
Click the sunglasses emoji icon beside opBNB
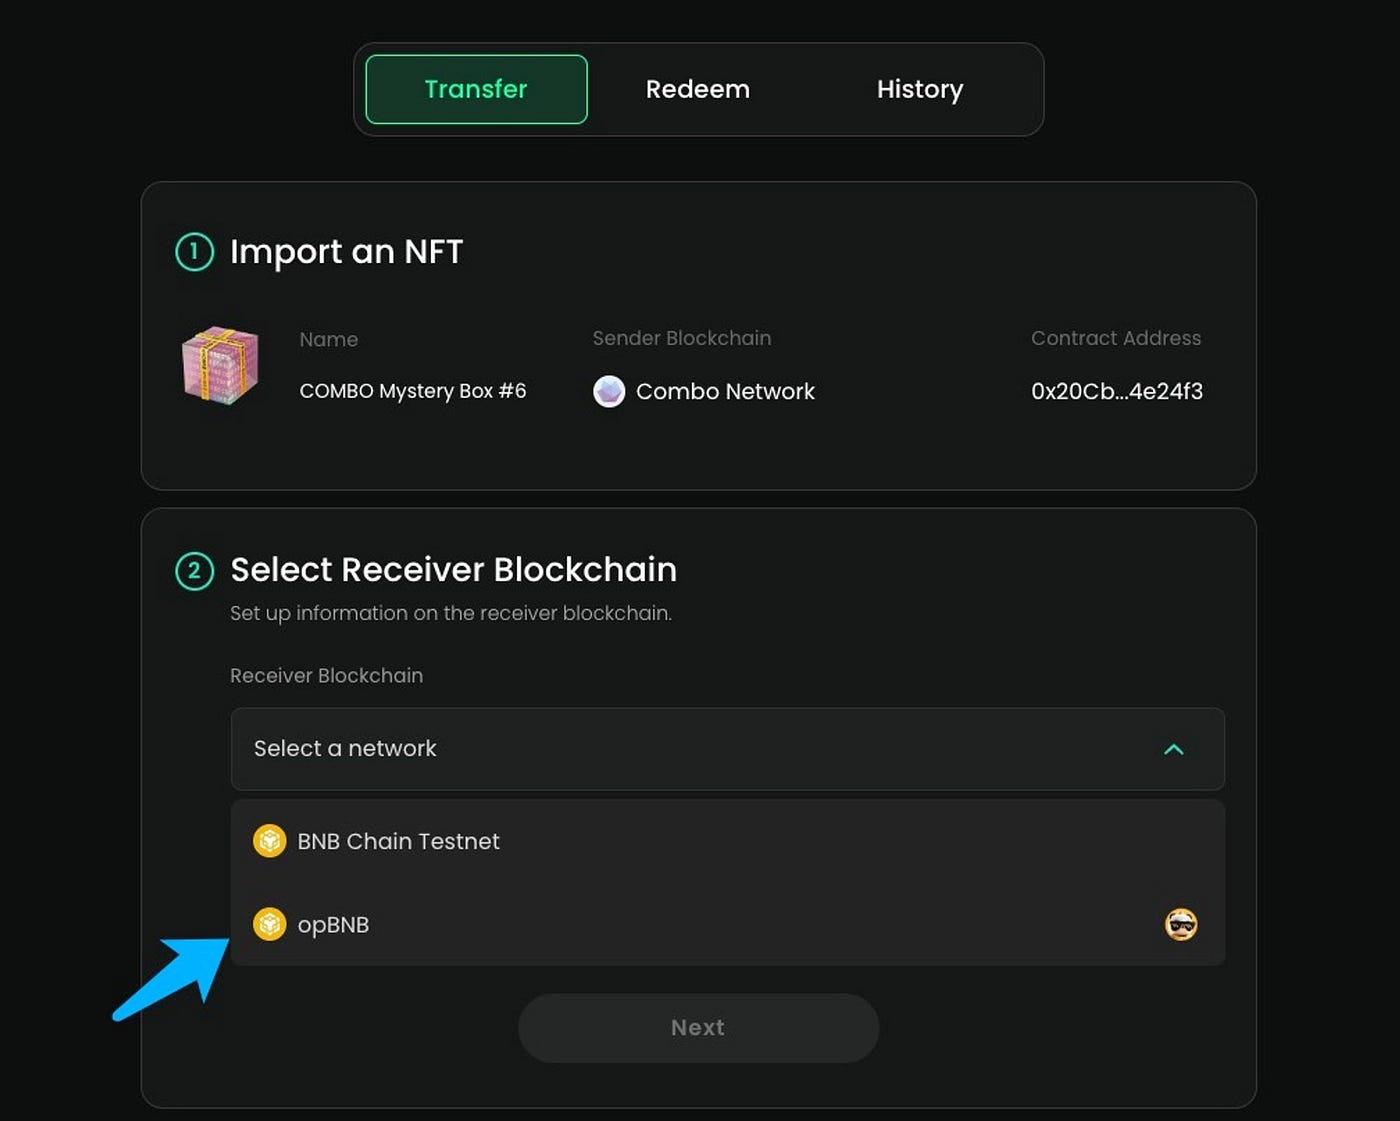point(1181,924)
